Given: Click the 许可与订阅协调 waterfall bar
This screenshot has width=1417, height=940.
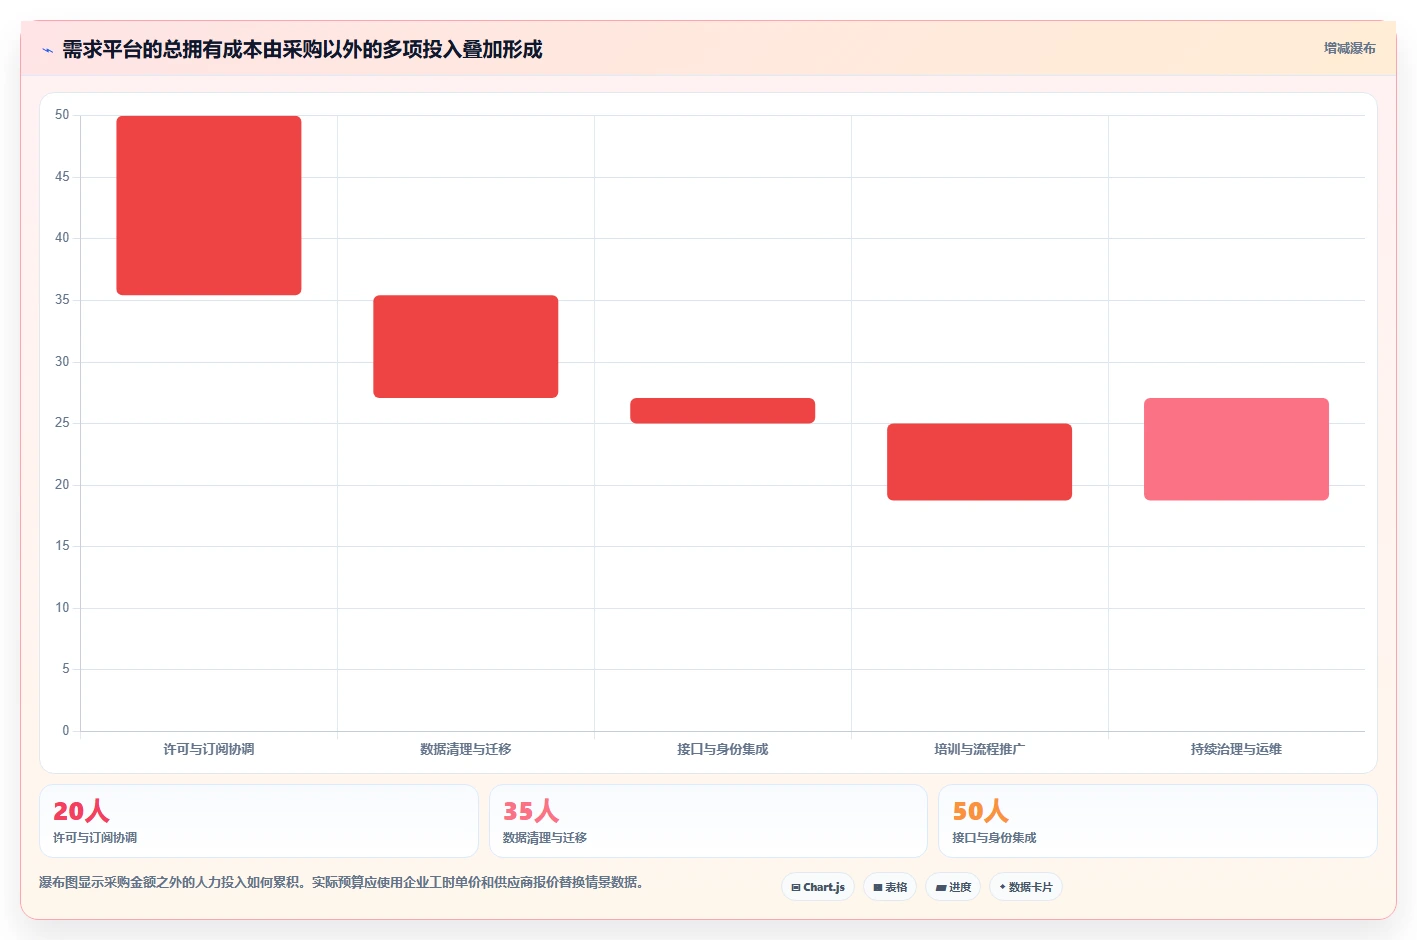Looking at the screenshot, I should (209, 205).
